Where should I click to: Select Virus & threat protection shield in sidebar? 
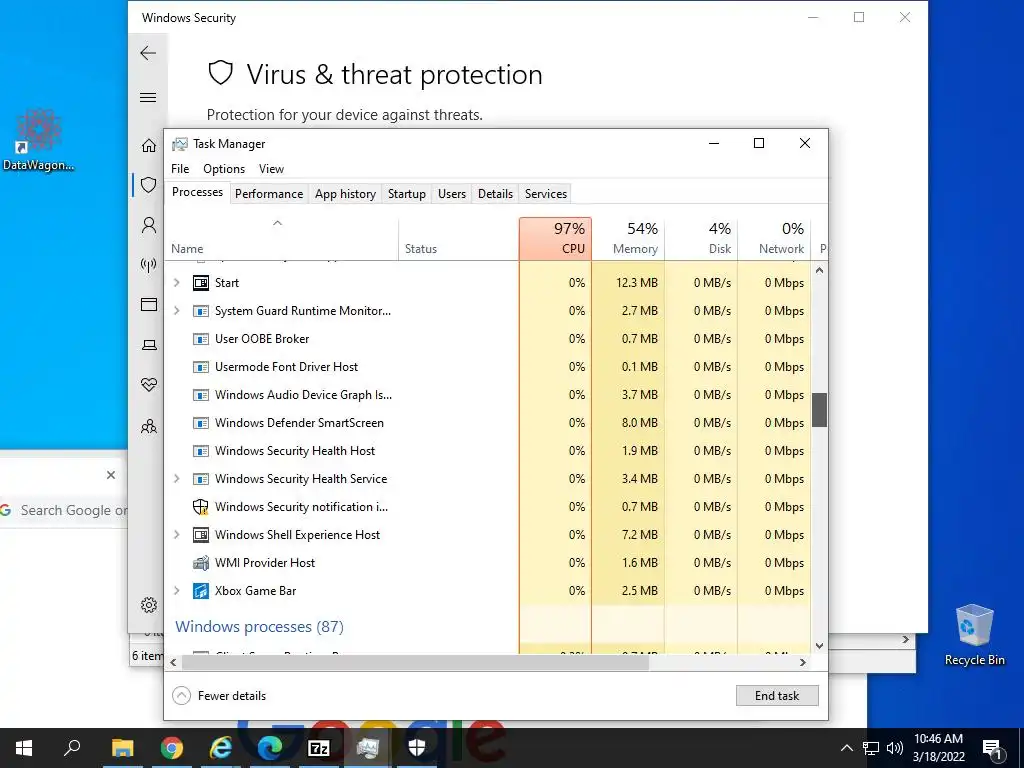(x=149, y=185)
